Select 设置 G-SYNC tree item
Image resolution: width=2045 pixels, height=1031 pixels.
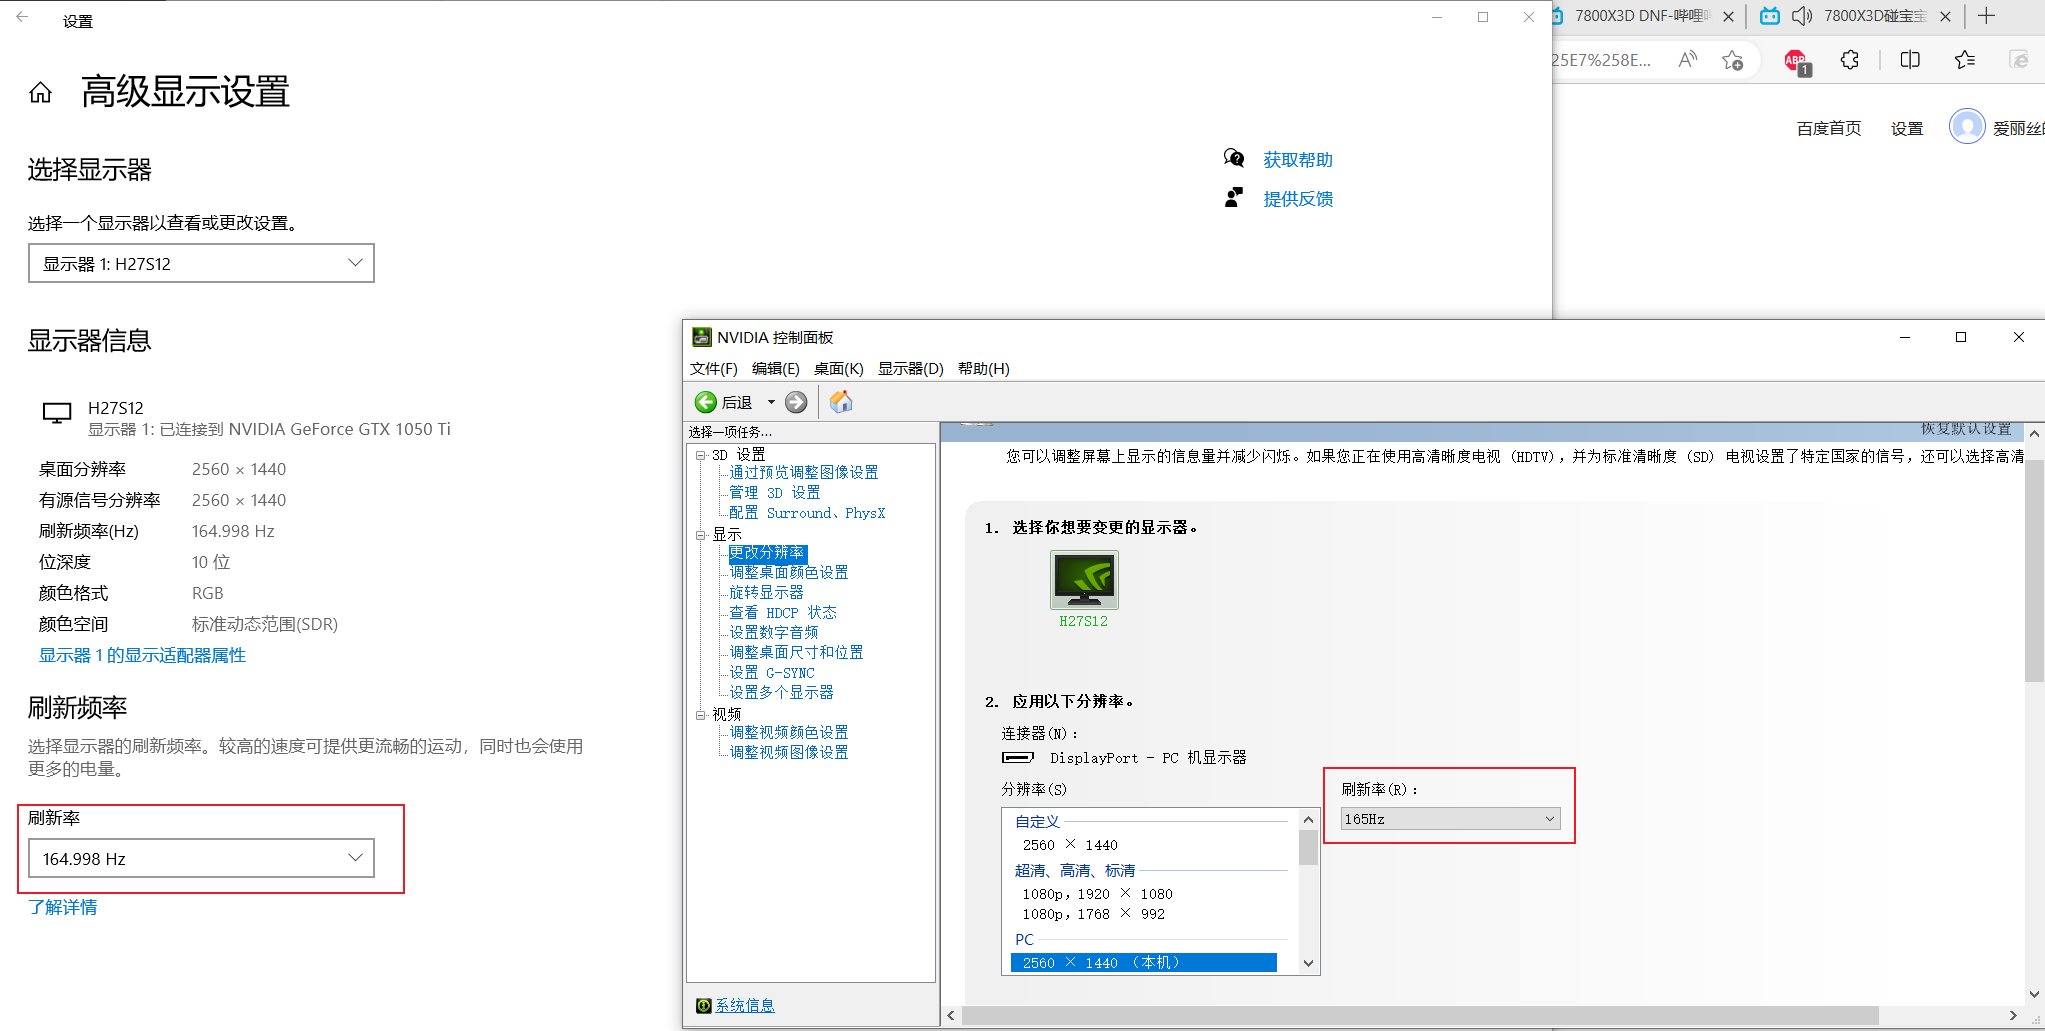[x=772, y=672]
